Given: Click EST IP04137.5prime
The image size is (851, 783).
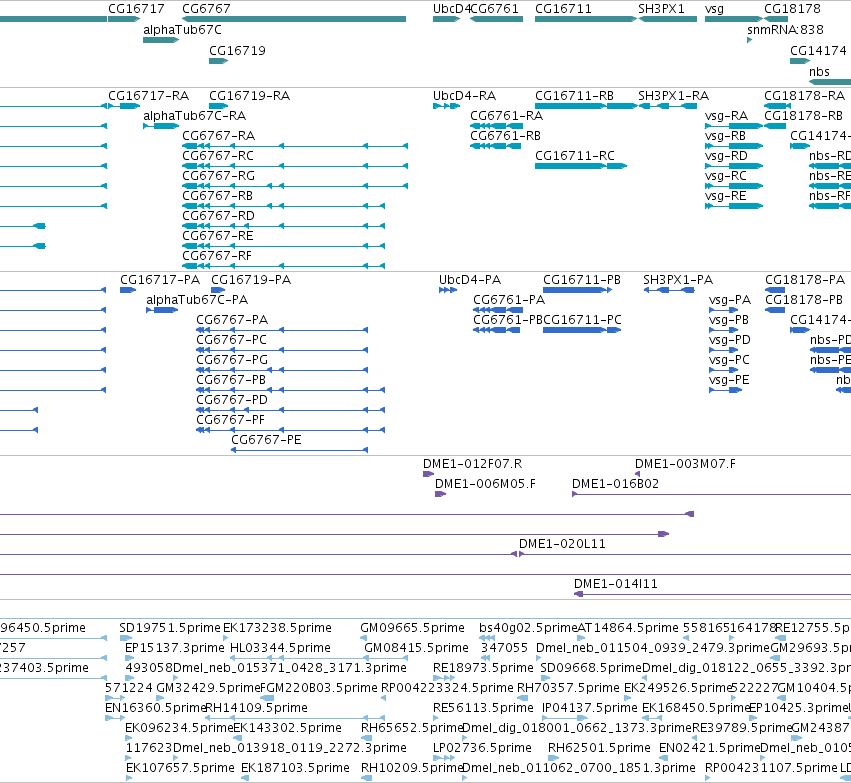Looking at the screenshot, I should 590,709.
